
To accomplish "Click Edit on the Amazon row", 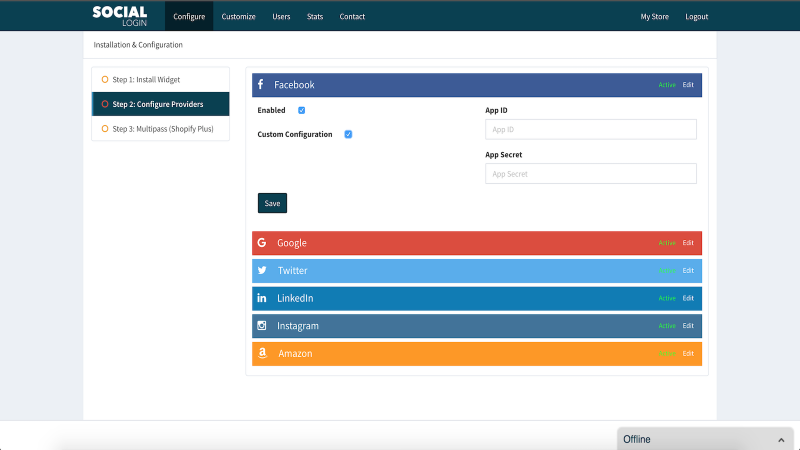I will pos(688,353).
